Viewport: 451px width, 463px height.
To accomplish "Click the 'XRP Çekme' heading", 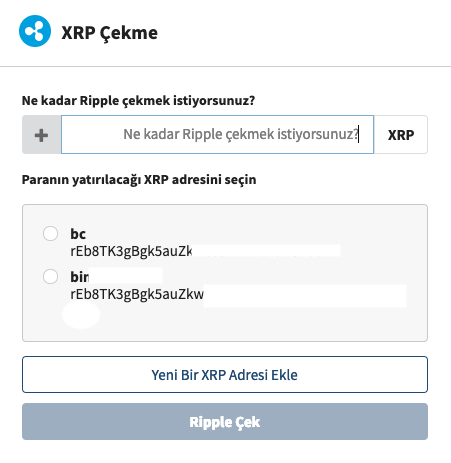I will pyautogui.click(x=110, y=33).
